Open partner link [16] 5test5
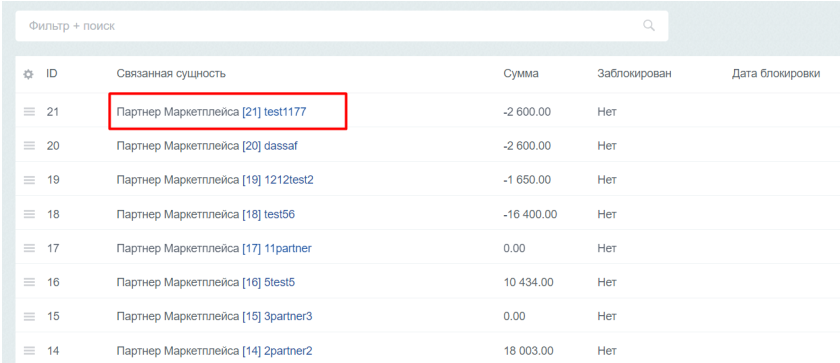The width and height of the screenshot is (840, 363). (268, 282)
